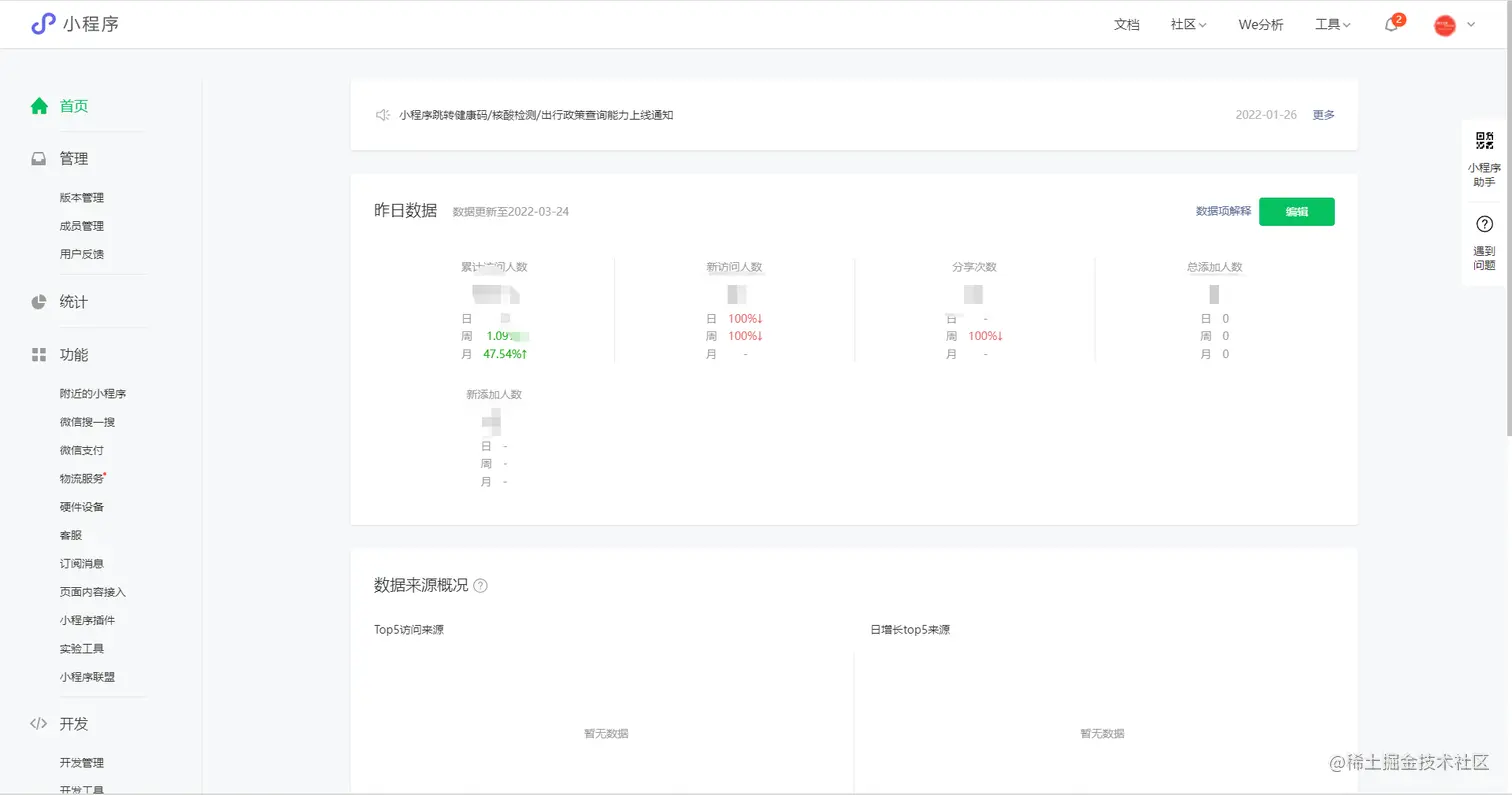The image size is (1512, 795).
Task: Click the red account avatar
Action: (1444, 25)
